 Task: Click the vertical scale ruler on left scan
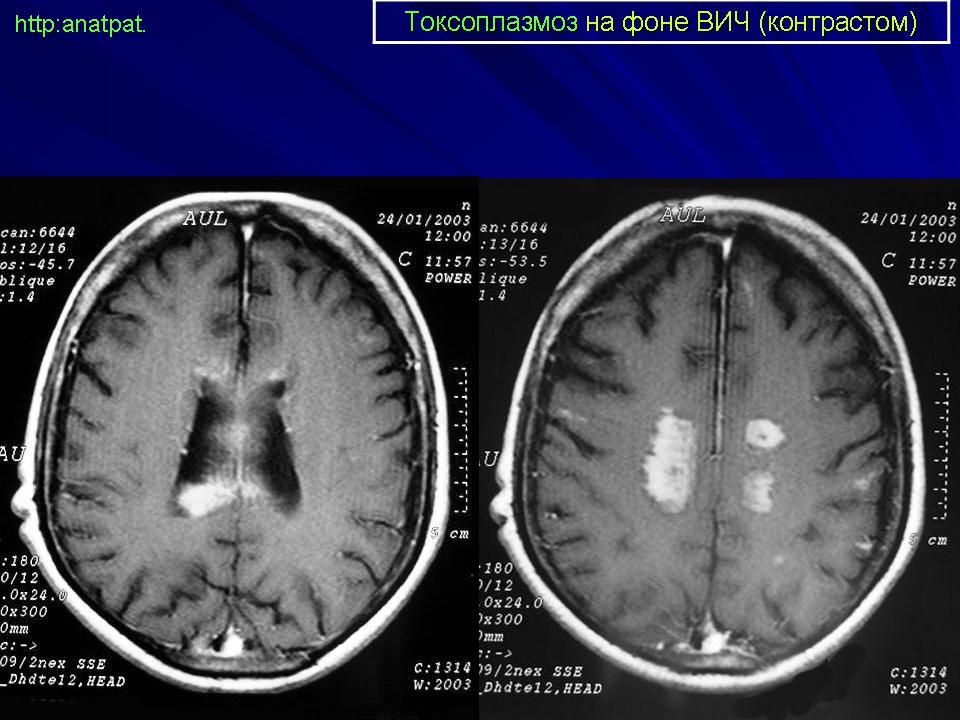pyautogui.click(x=460, y=440)
